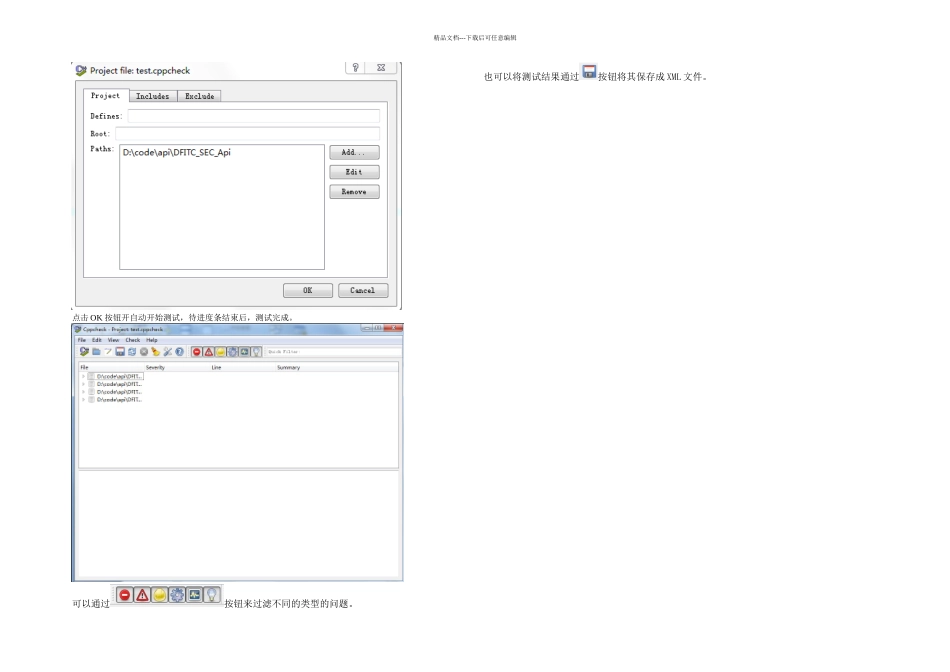Screen dimensions: 950x672
Task: Toggle information lightbulb filter in Cppcheck window toolbar
Action: (x=256, y=351)
